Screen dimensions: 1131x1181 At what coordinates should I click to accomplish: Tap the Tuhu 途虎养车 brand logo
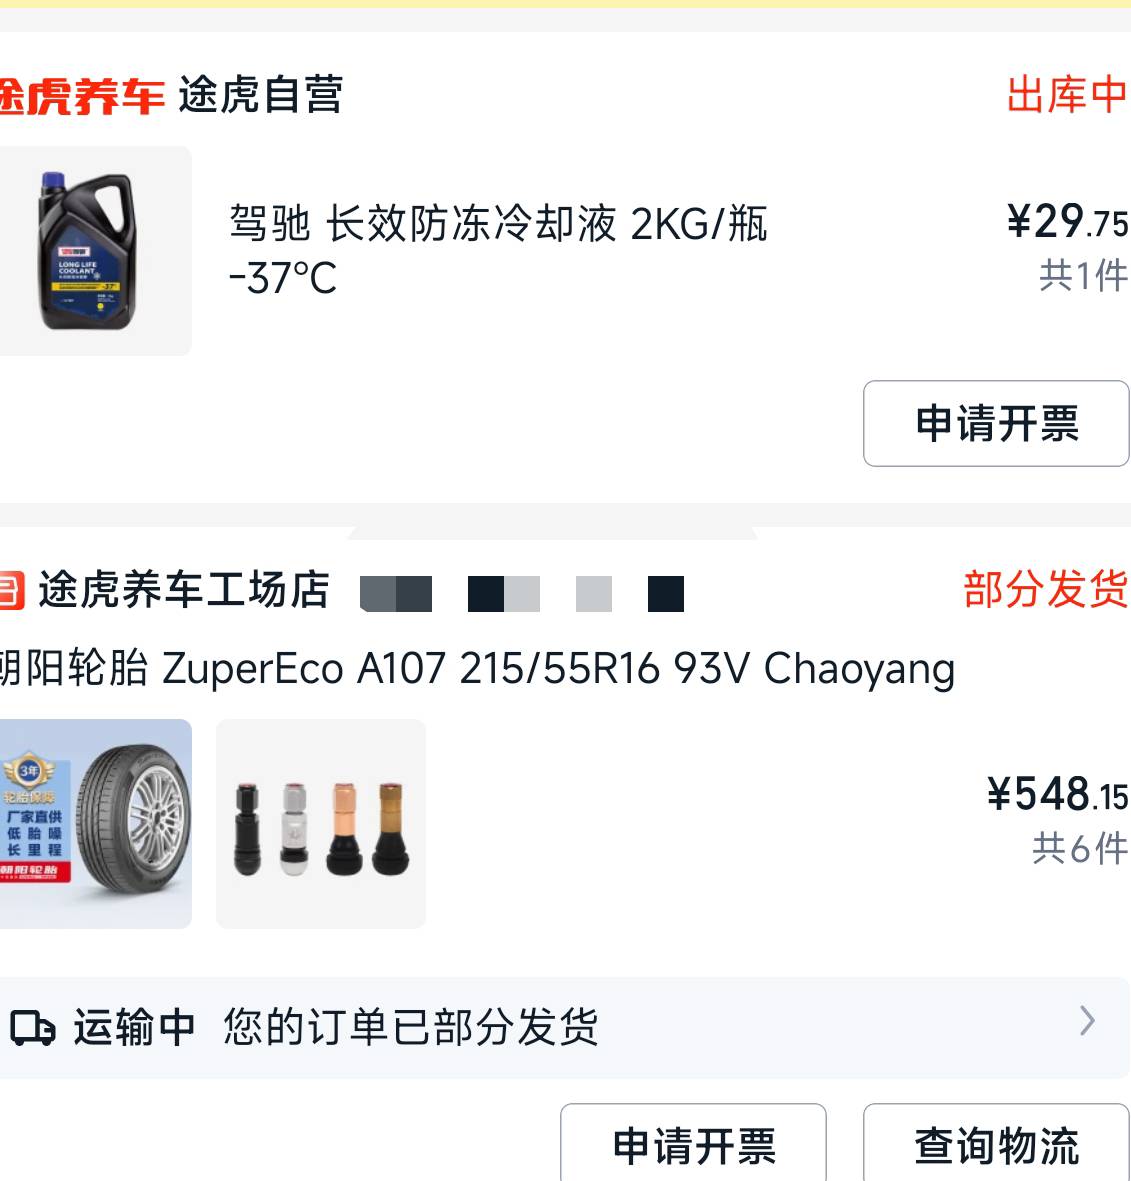pos(81,96)
